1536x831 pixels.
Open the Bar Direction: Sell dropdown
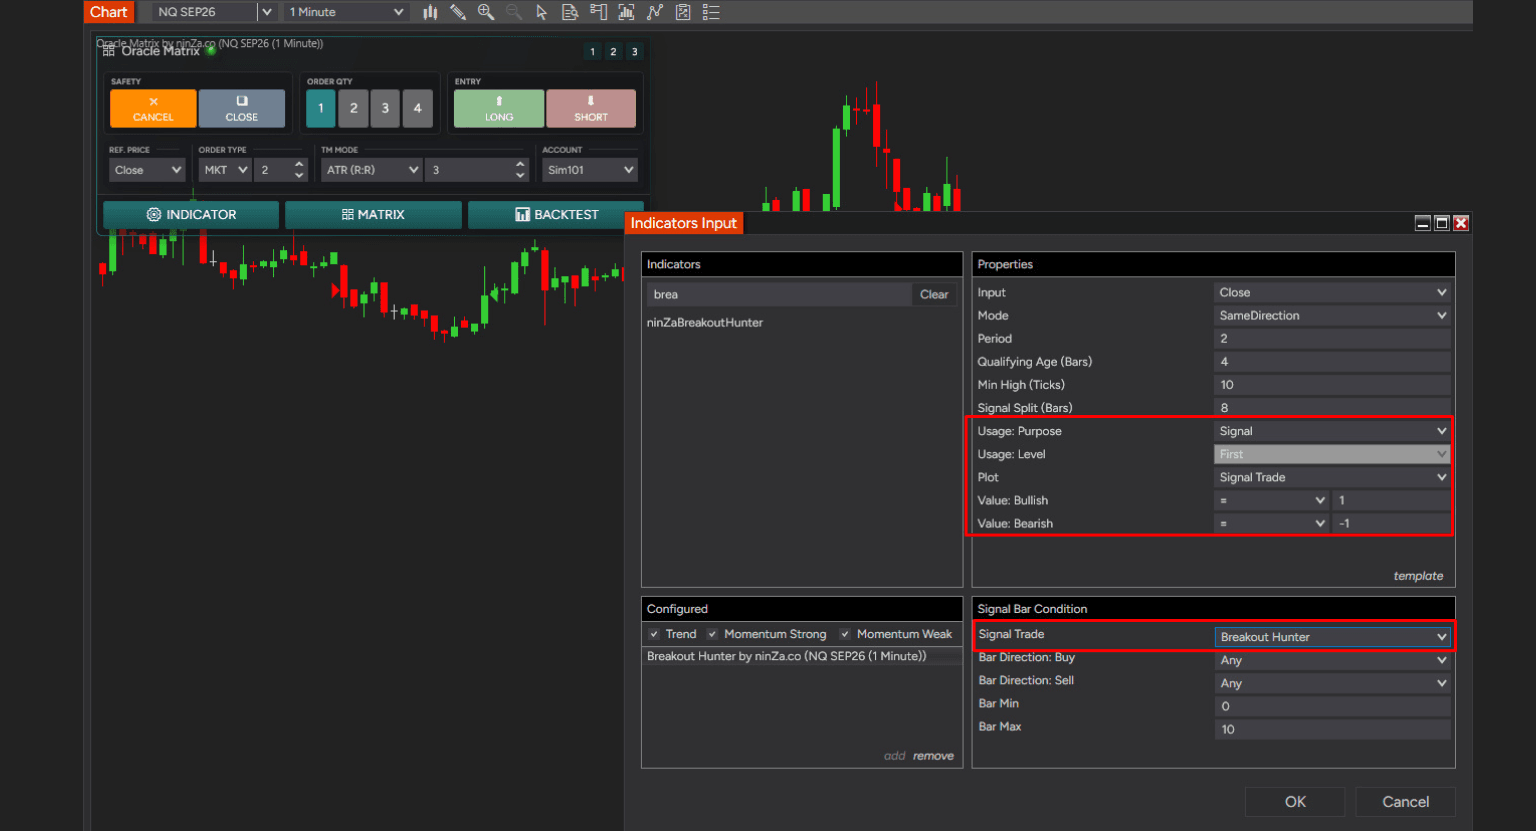(x=1332, y=683)
